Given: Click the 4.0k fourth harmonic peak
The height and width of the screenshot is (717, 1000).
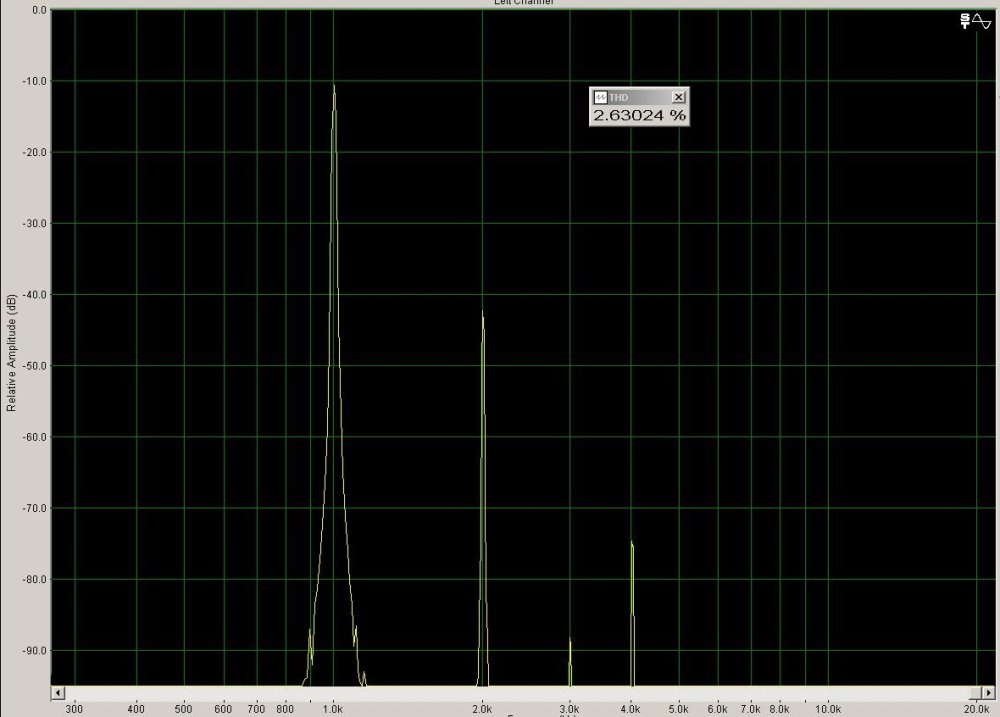Looking at the screenshot, I should [632, 545].
